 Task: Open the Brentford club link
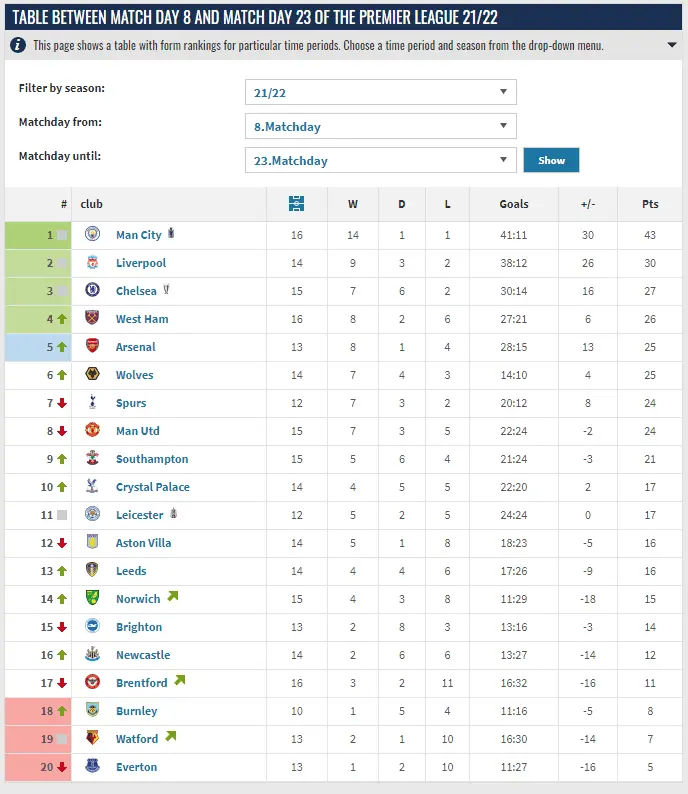click(141, 683)
